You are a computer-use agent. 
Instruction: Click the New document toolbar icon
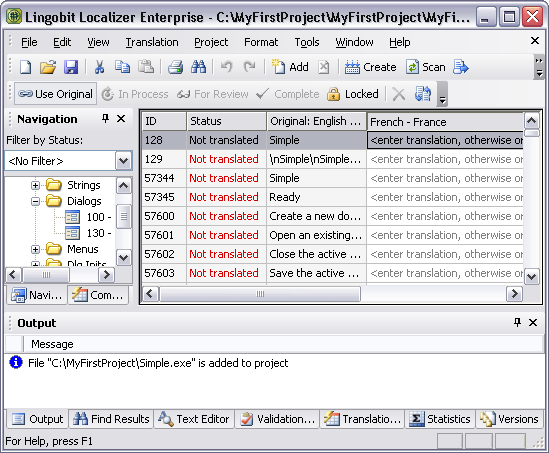pyautogui.click(x=25, y=67)
